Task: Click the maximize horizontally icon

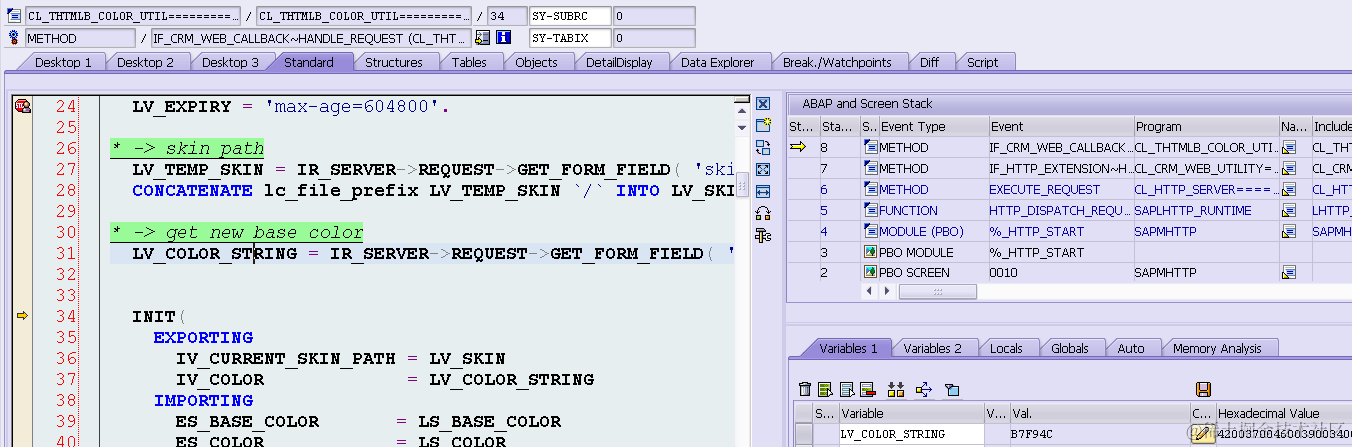Action: pos(763,191)
